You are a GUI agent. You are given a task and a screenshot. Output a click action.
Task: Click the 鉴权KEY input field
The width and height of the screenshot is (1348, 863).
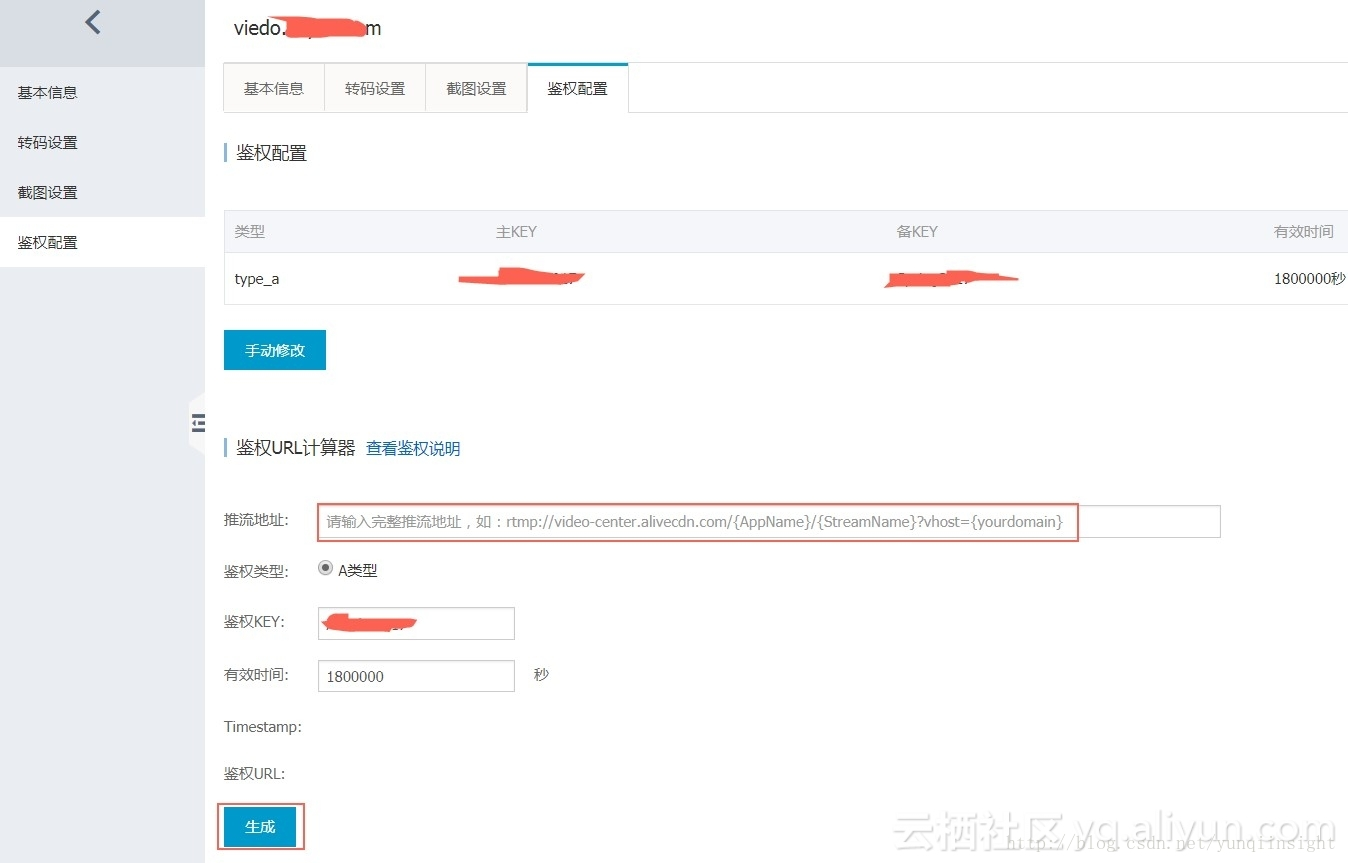pyautogui.click(x=415, y=623)
